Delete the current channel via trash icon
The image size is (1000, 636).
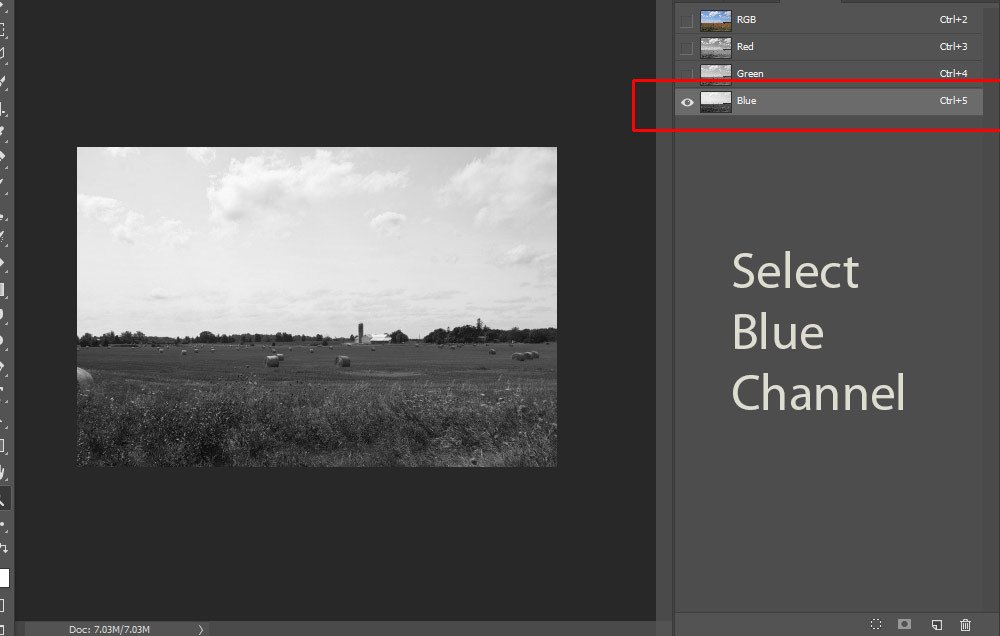965,624
